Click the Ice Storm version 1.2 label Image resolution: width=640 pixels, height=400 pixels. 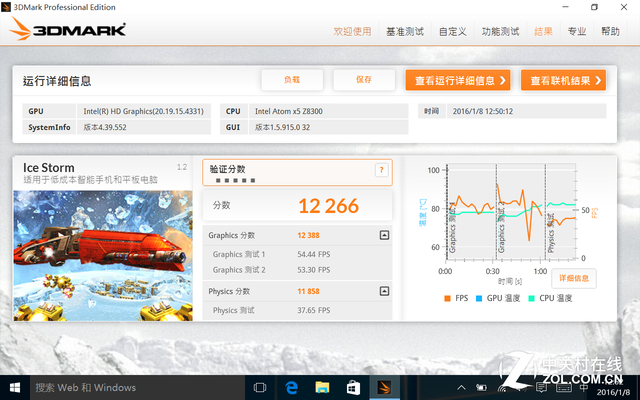(x=182, y=167)
